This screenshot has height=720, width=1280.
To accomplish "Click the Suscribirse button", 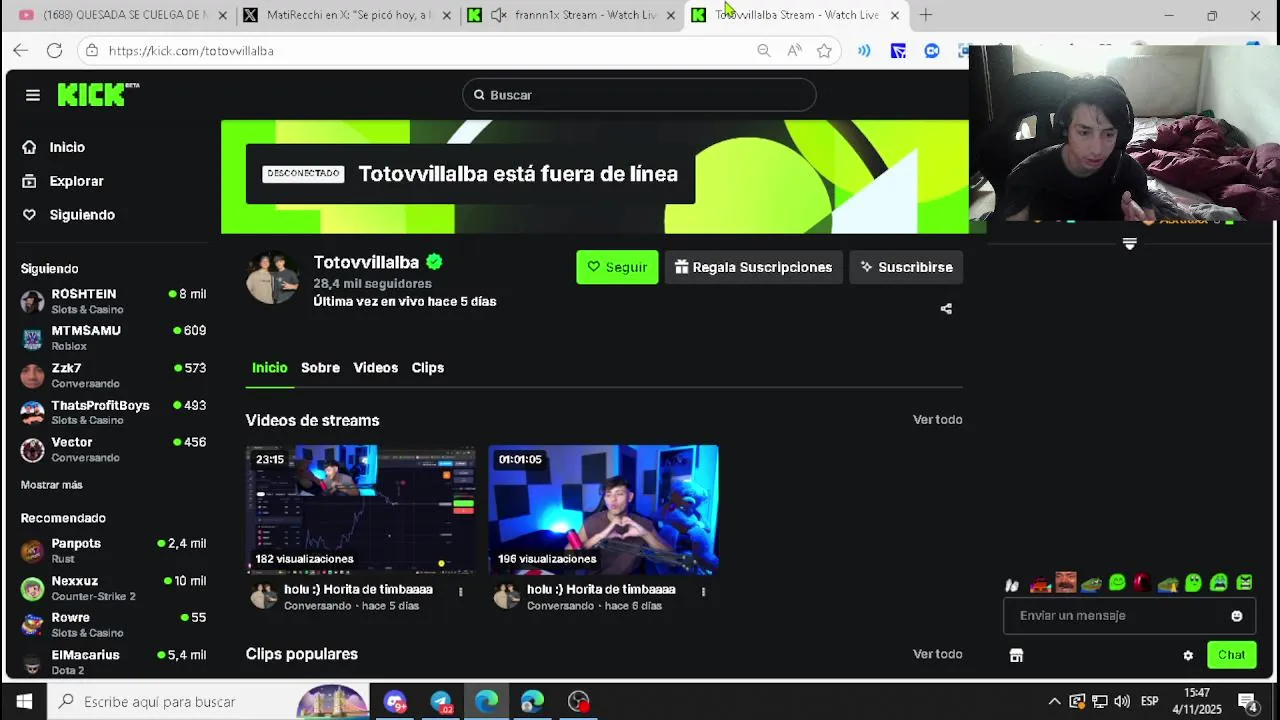I will (x=906, y=267).
